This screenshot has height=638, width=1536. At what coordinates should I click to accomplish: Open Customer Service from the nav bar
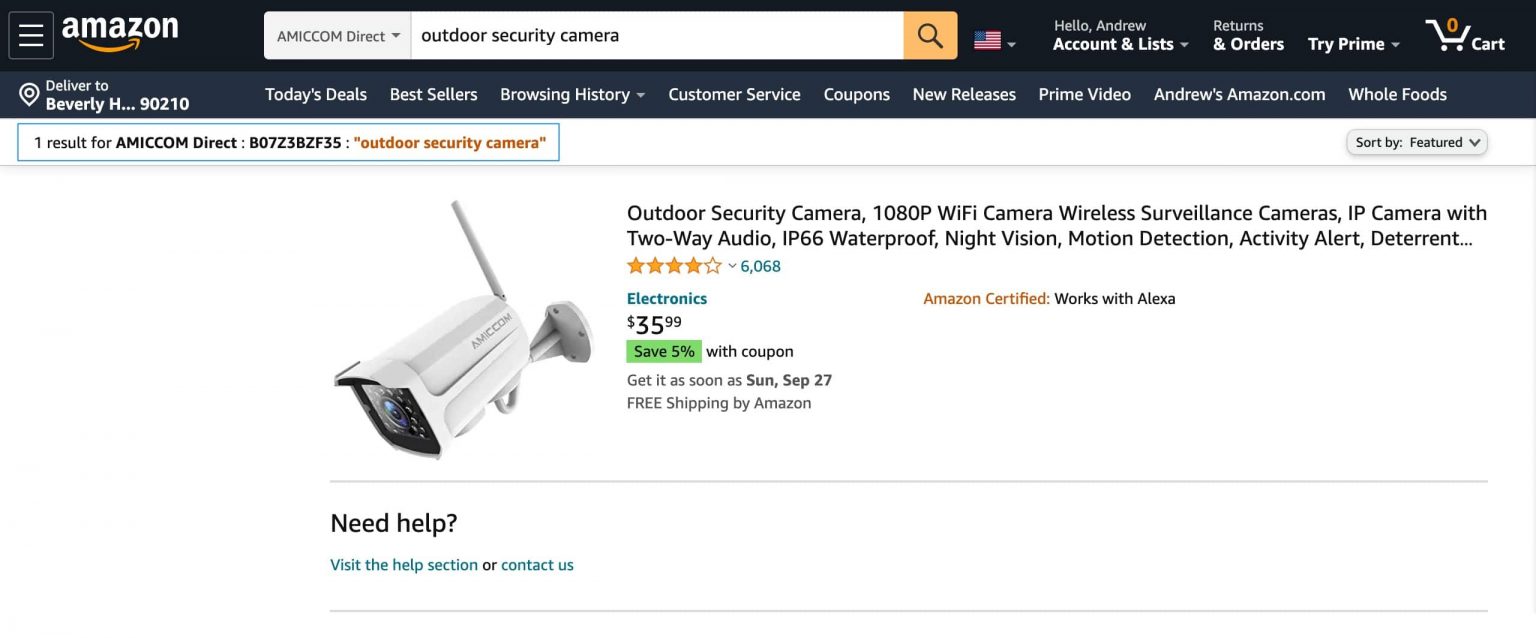pyautogui.click(x=734, y=94)
